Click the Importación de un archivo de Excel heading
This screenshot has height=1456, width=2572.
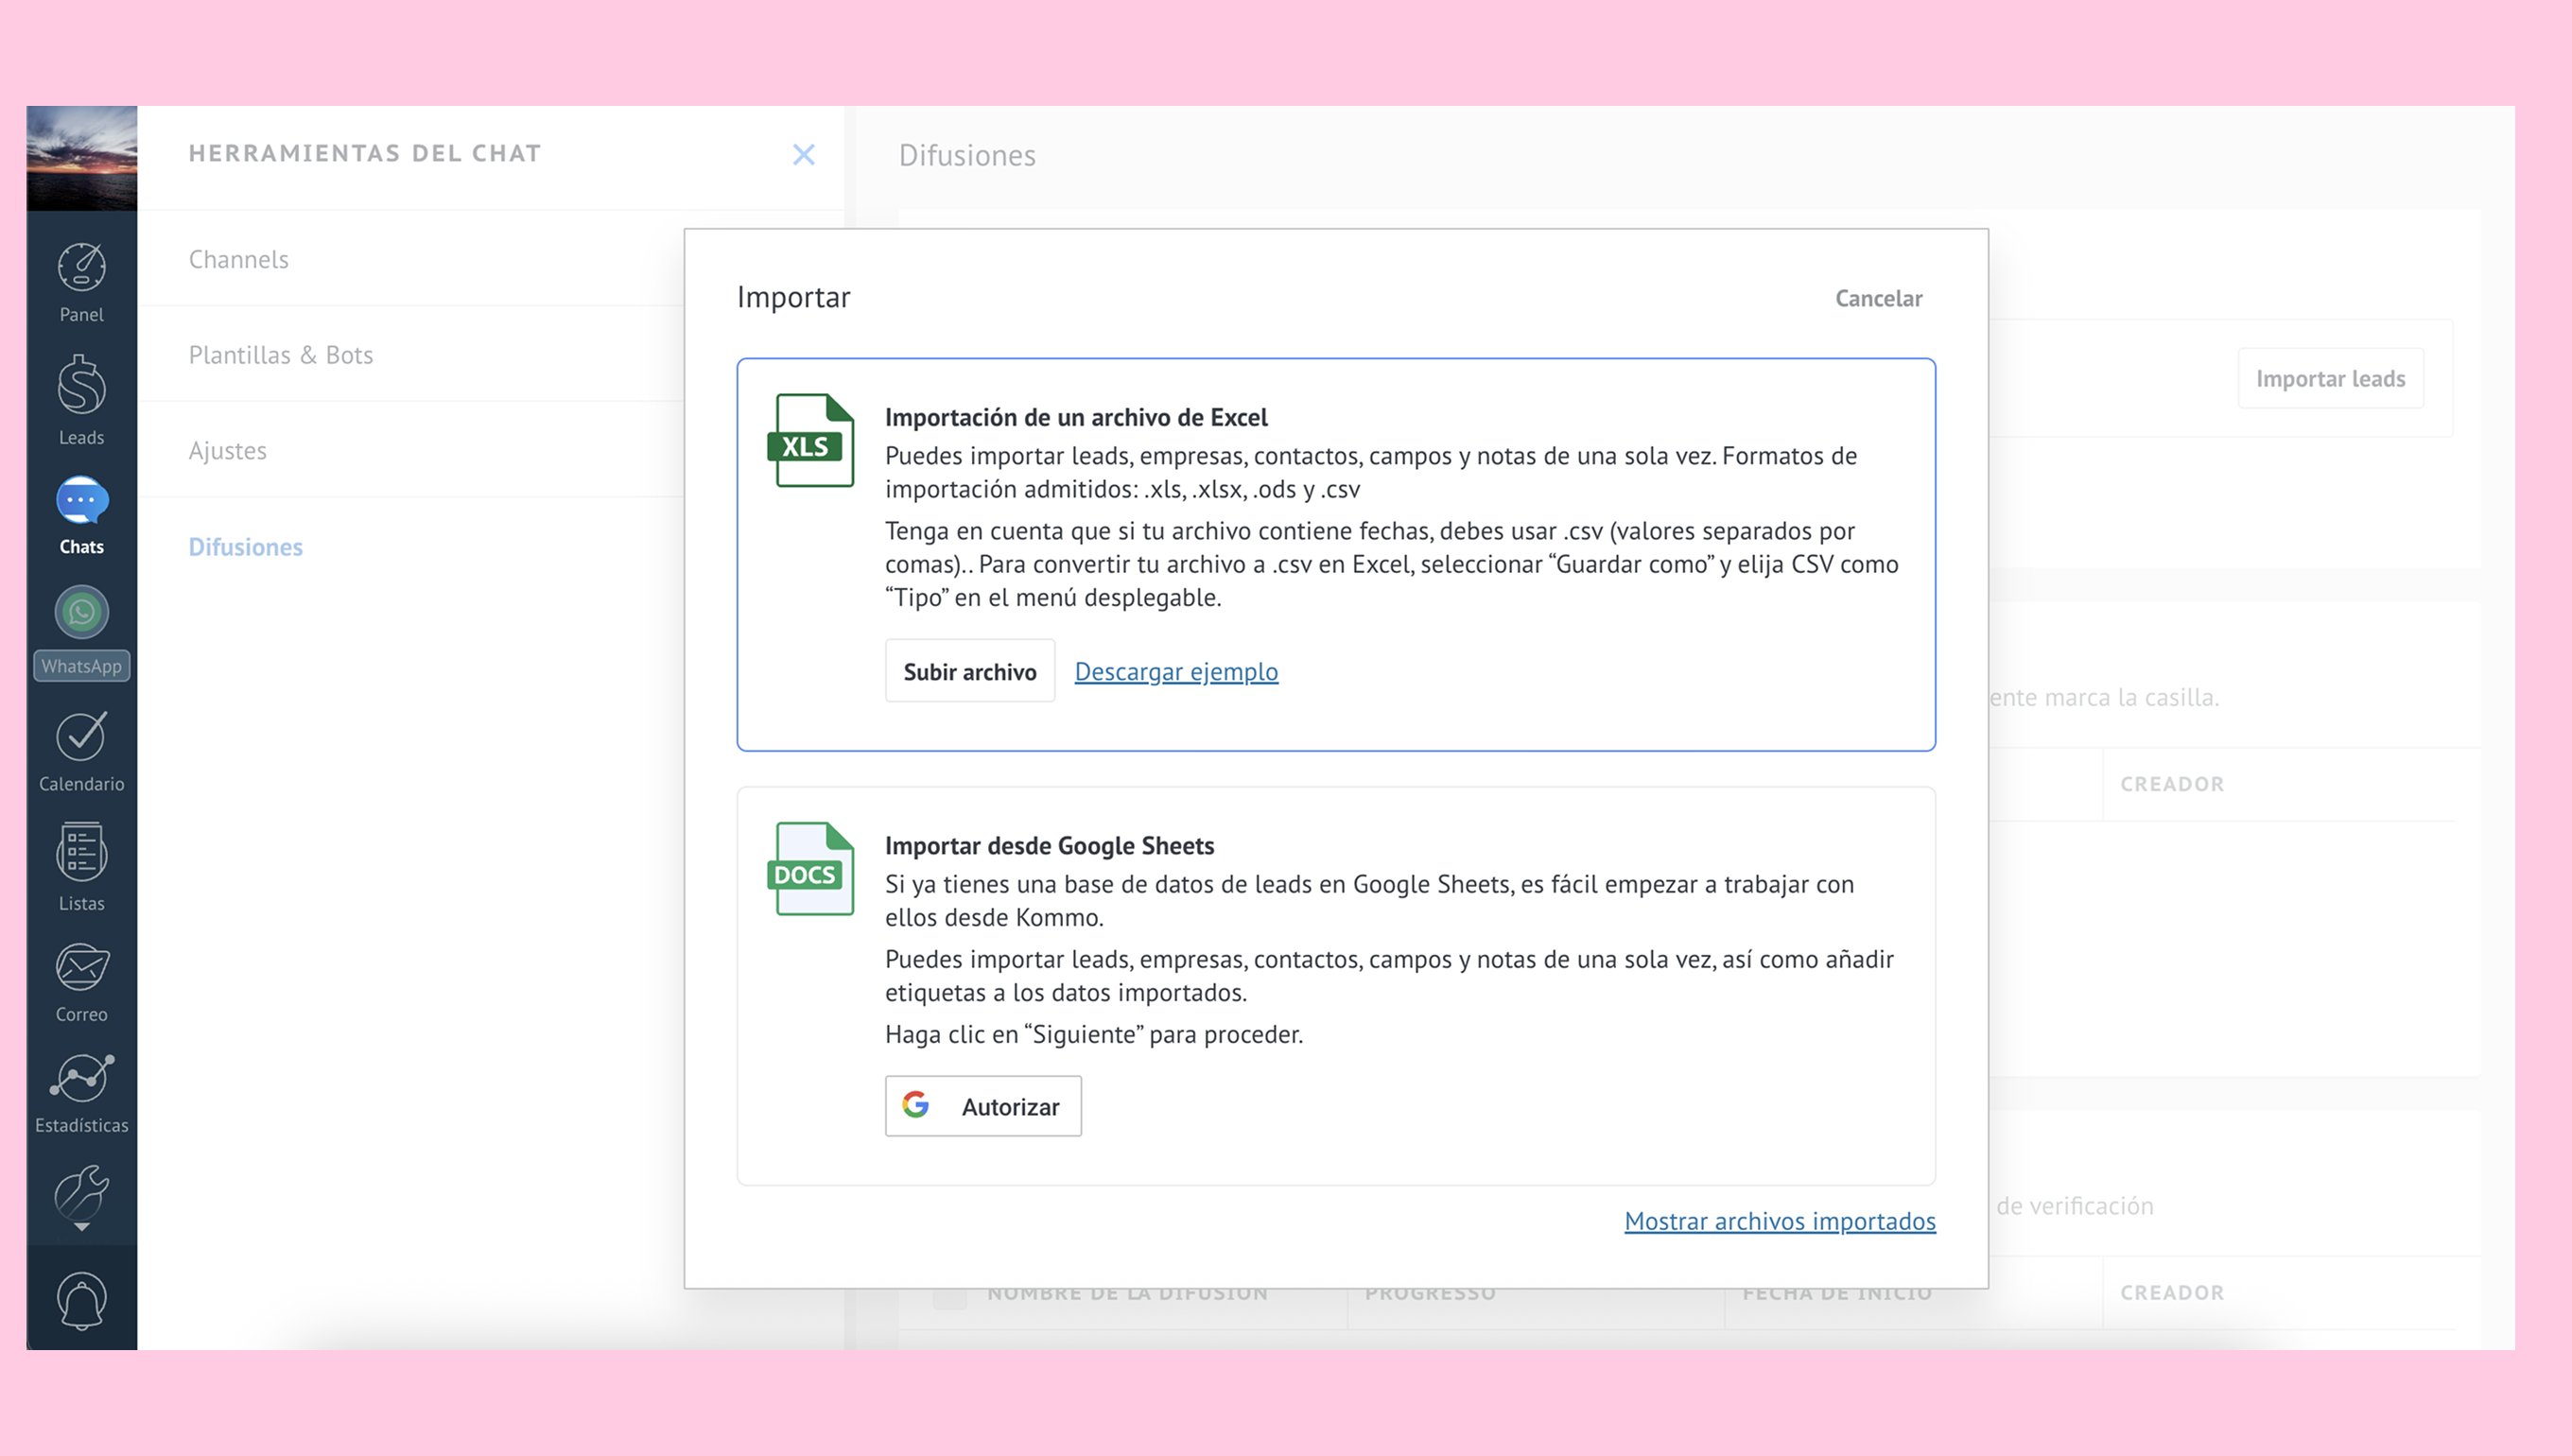click(1076, 417)
